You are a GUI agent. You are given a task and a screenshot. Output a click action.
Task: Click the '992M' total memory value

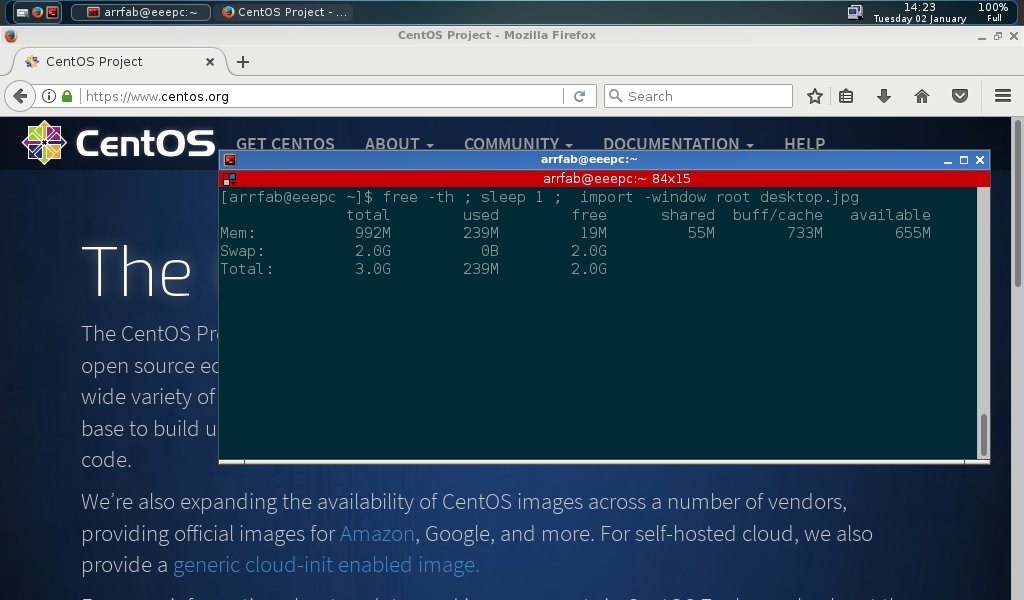coord(373,233)
